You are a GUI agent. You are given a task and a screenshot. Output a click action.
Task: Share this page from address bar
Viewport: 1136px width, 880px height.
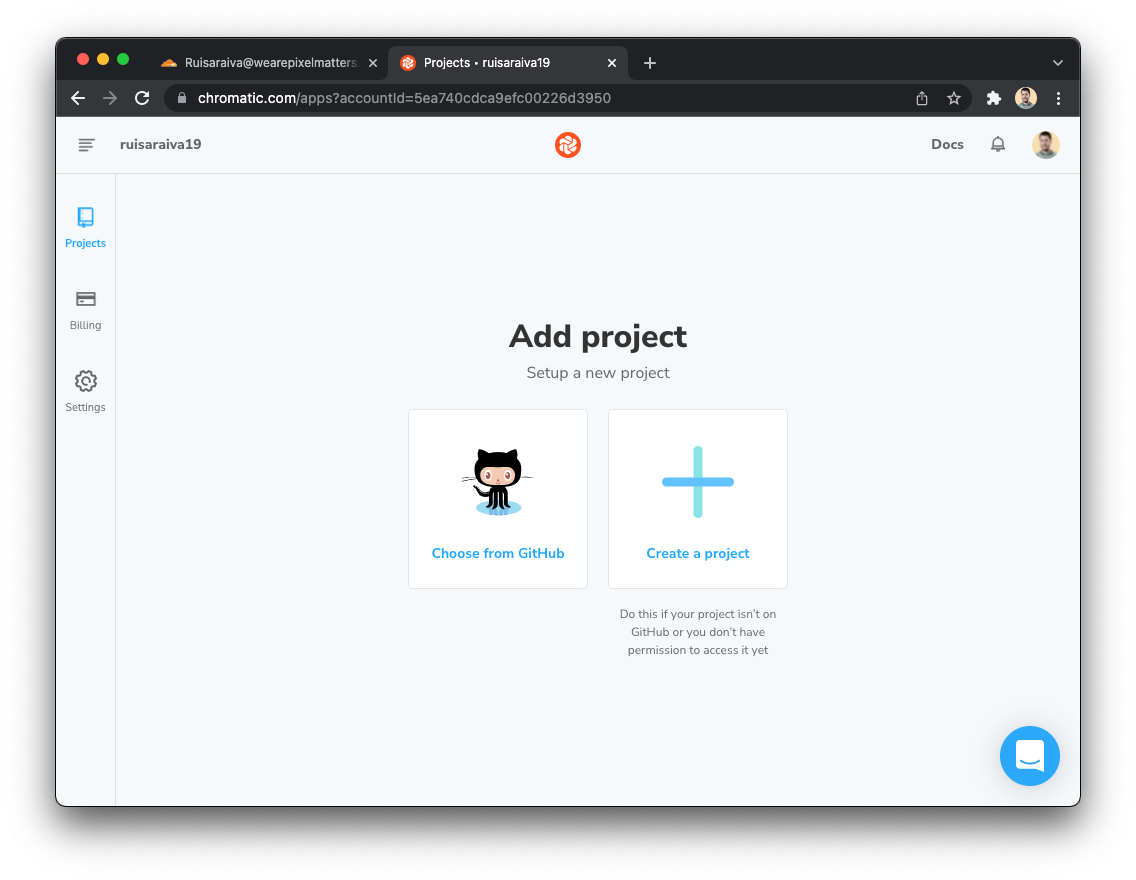922,99
